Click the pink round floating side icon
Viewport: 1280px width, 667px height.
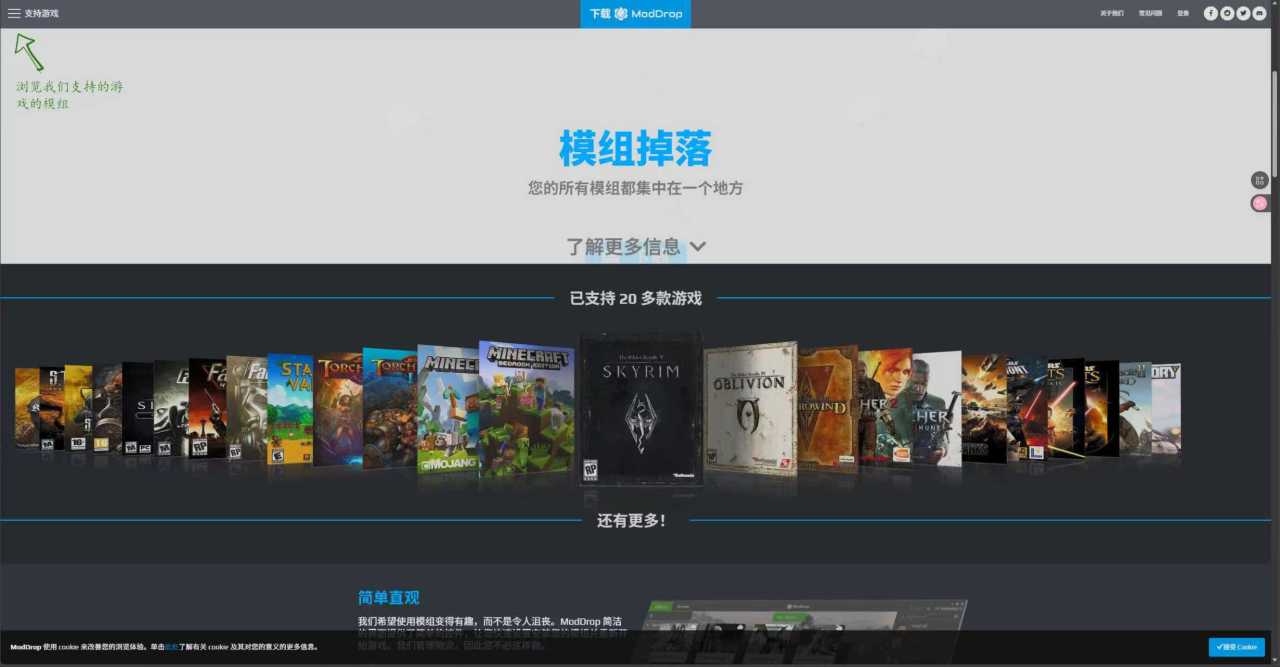1260,203
